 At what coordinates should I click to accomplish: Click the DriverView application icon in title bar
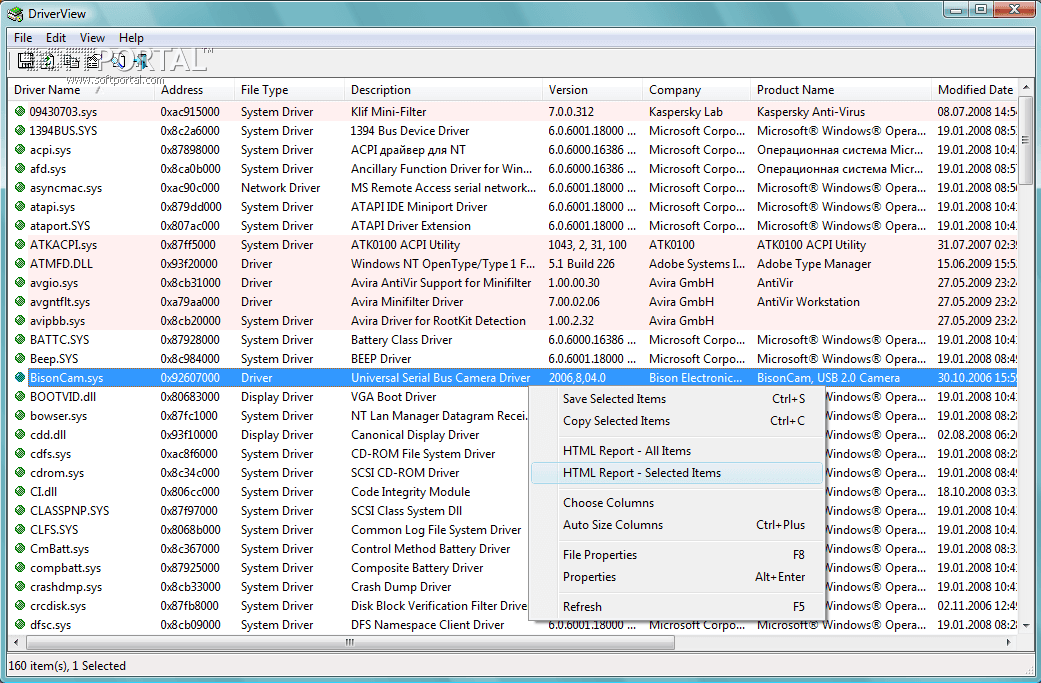coord(15,13)
